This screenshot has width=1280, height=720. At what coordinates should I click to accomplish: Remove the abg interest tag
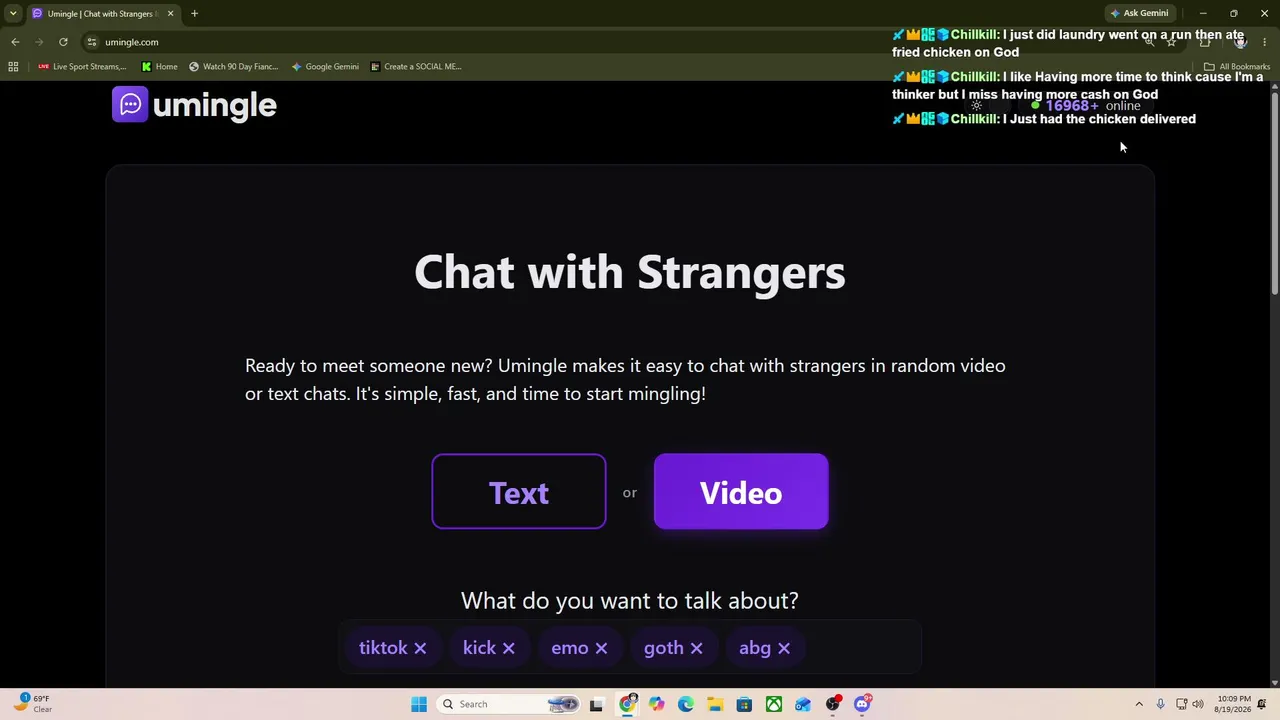[x=784, y=648]
